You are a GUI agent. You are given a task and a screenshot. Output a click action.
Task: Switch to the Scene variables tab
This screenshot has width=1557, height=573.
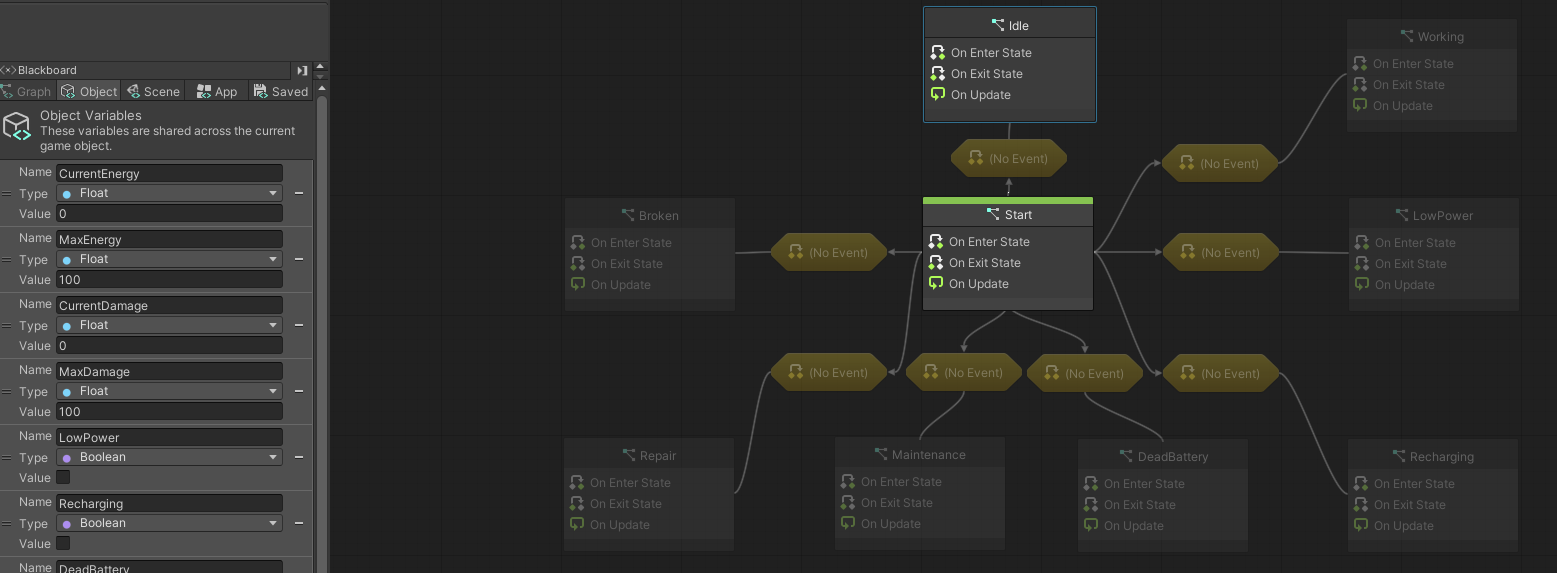(153, 91)
